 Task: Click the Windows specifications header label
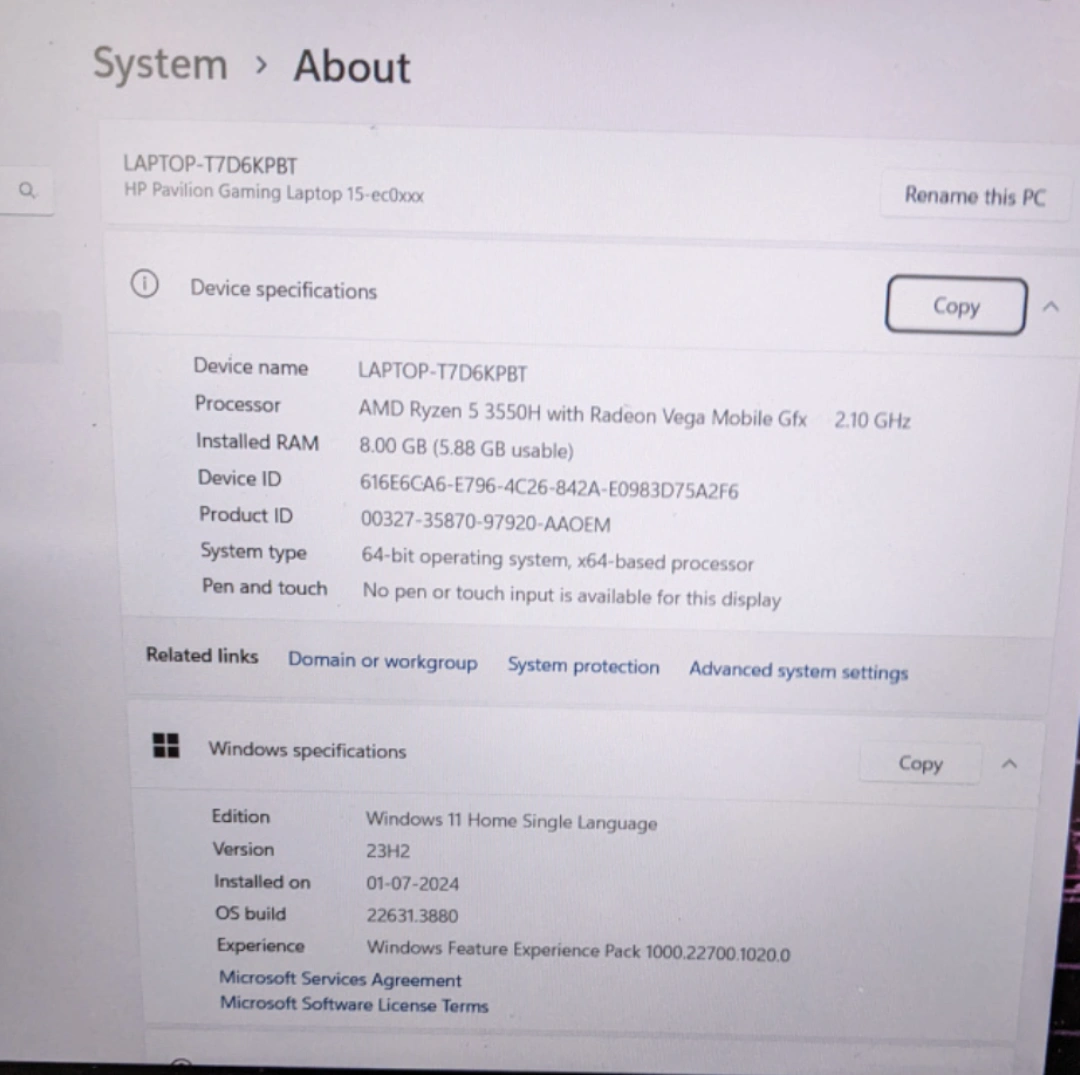click(x=307, y=750)
